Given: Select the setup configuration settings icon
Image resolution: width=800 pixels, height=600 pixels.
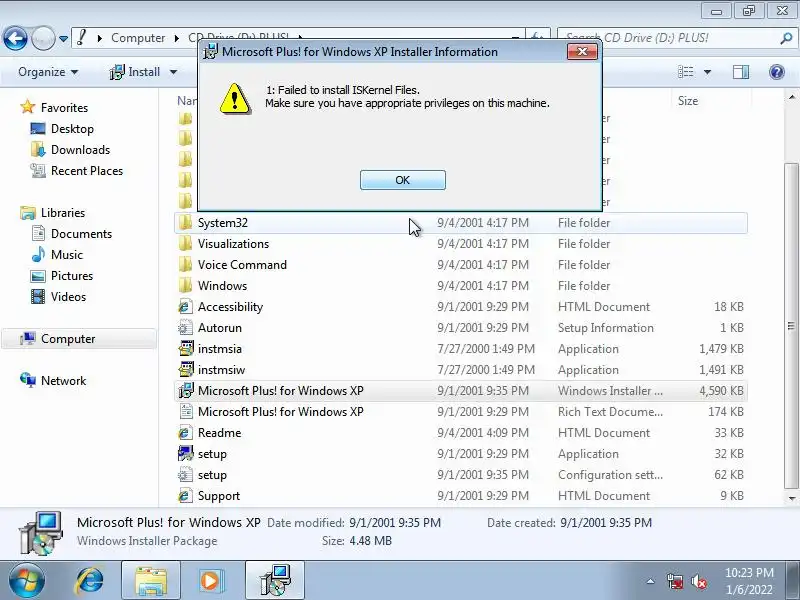Looking at the screenshot, I should [x=186, y=474].
